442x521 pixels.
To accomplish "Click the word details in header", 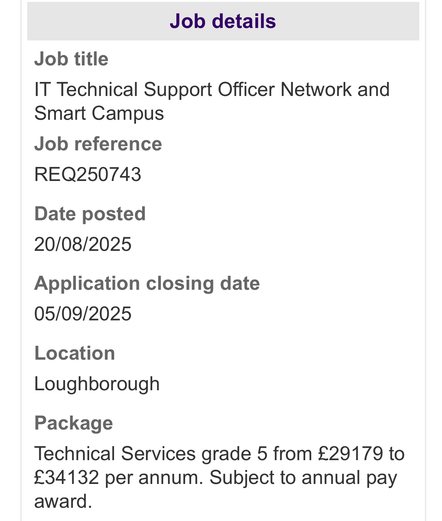I will pyautogui.click(x=244, y=21).
